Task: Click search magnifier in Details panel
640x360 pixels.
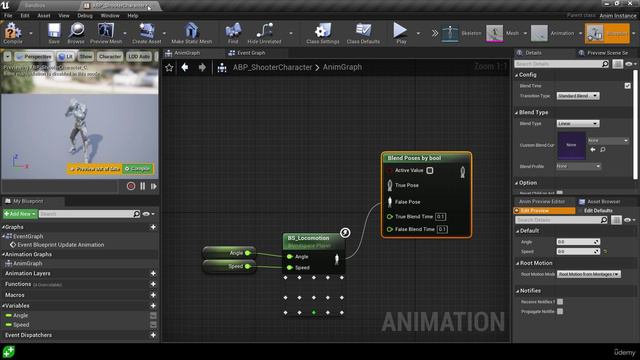Action: coord(605,64)
